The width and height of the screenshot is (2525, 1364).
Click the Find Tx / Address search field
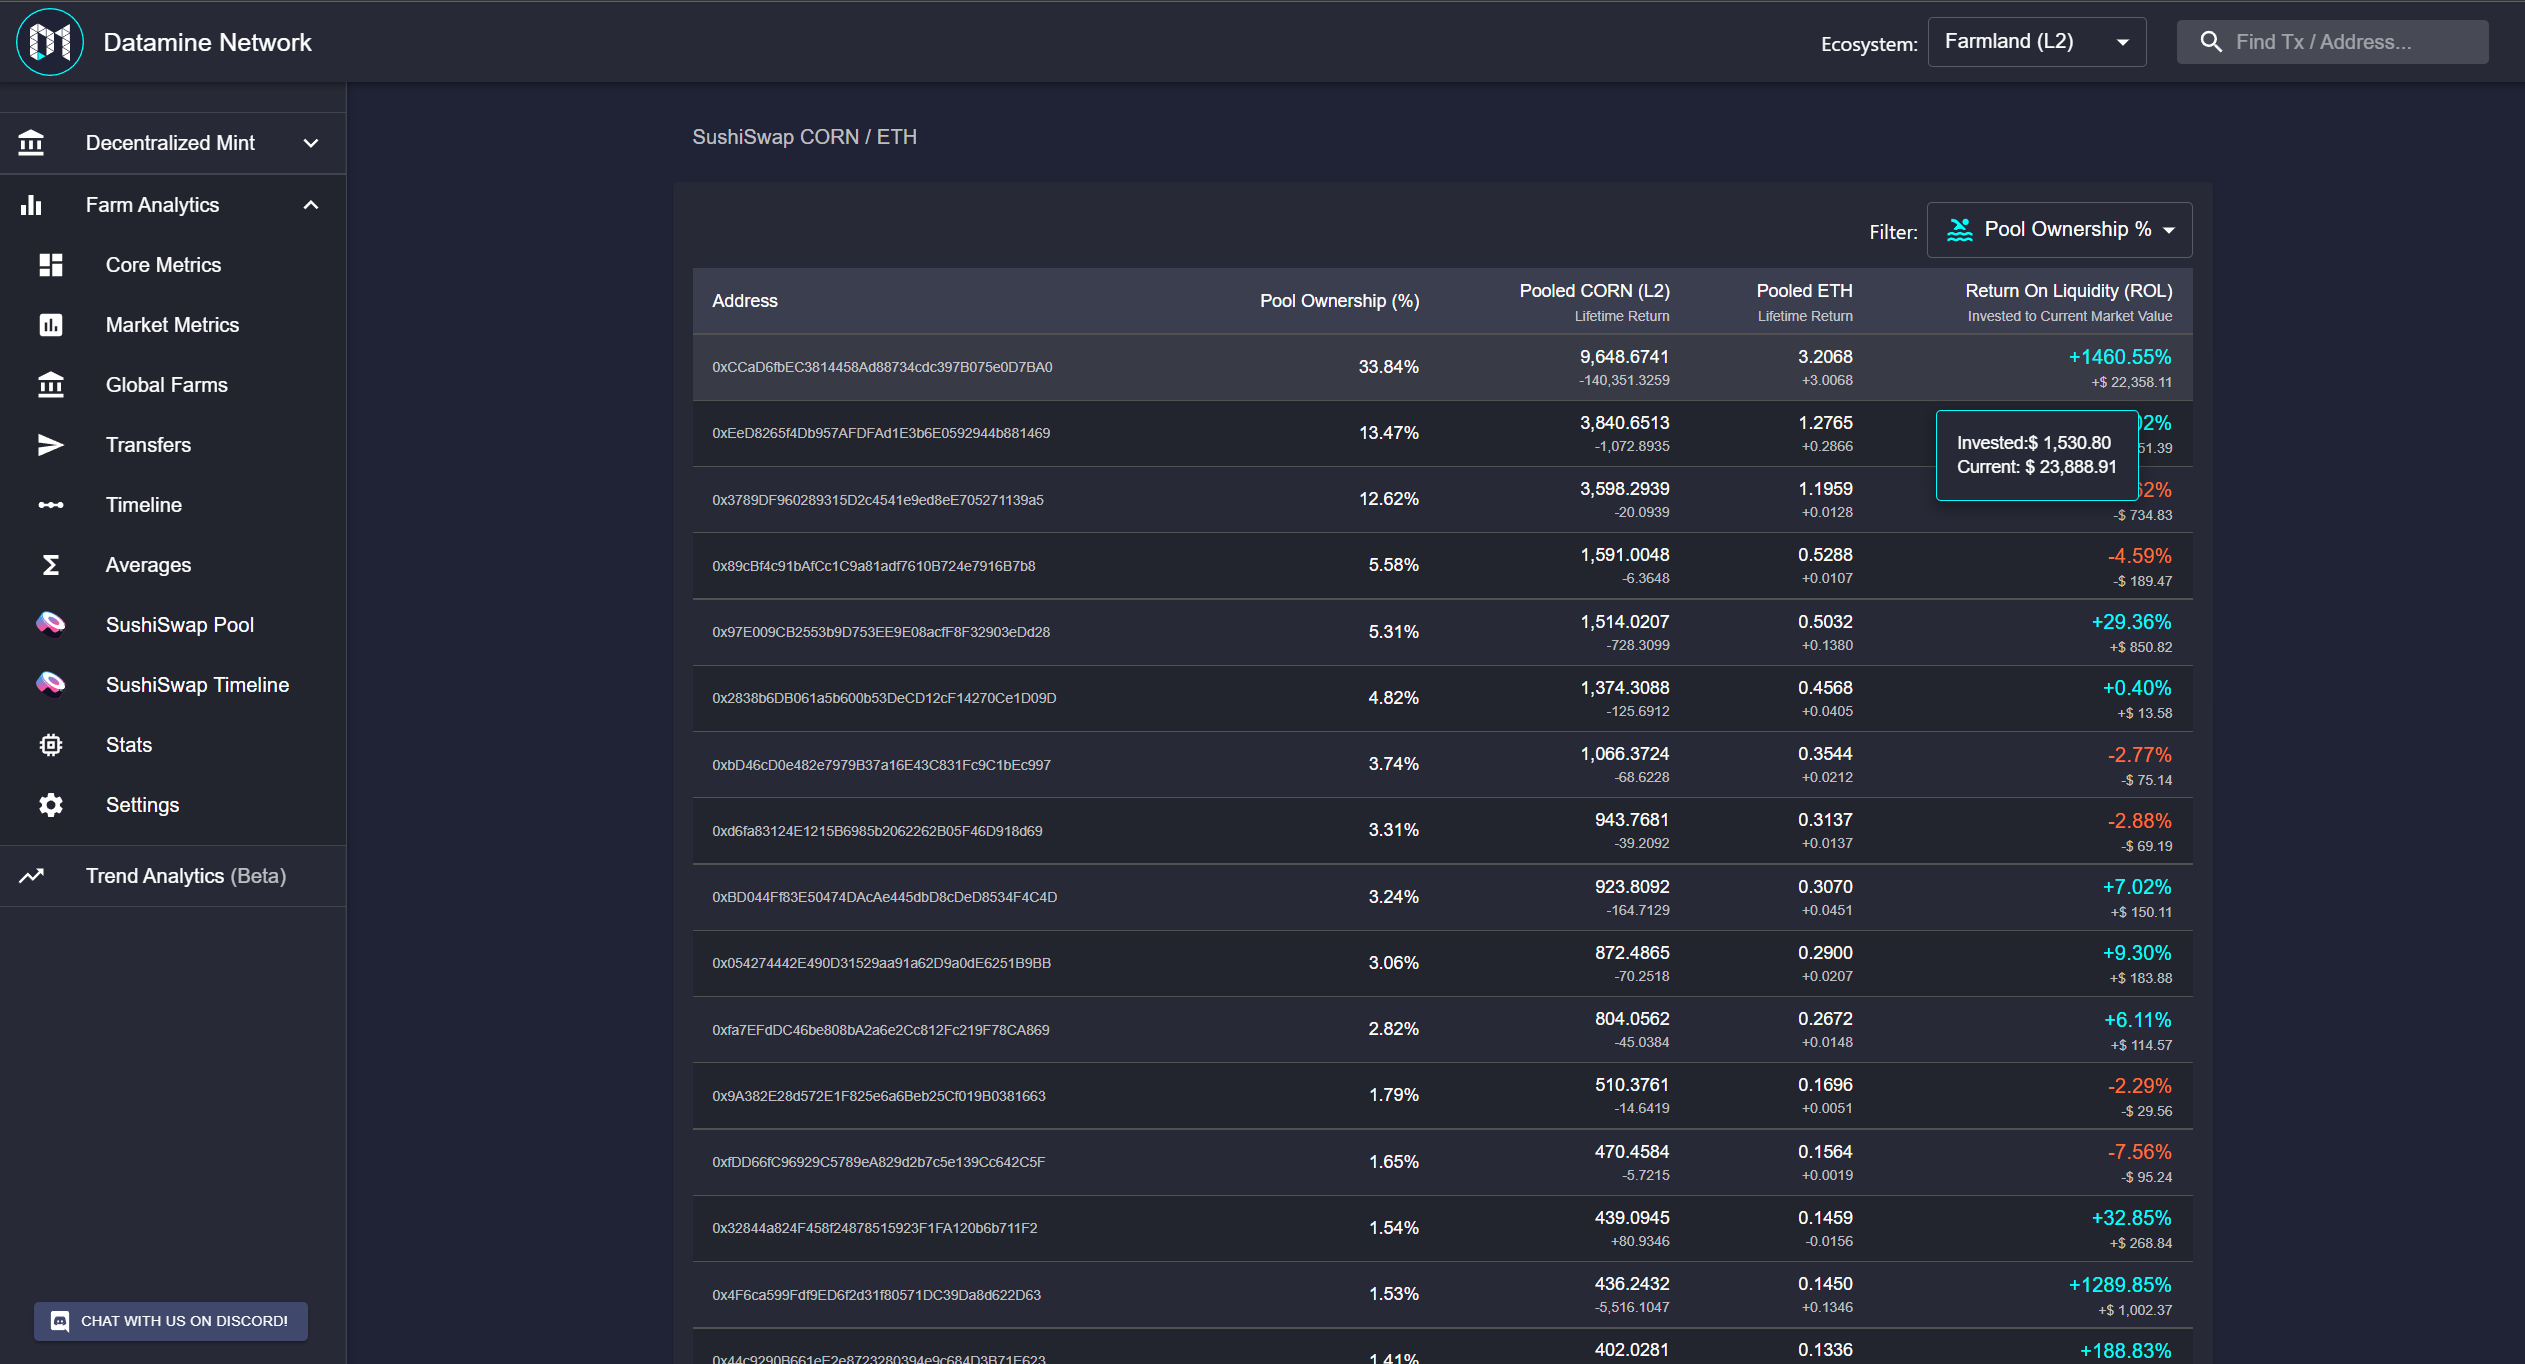(x=2332, y=42)
